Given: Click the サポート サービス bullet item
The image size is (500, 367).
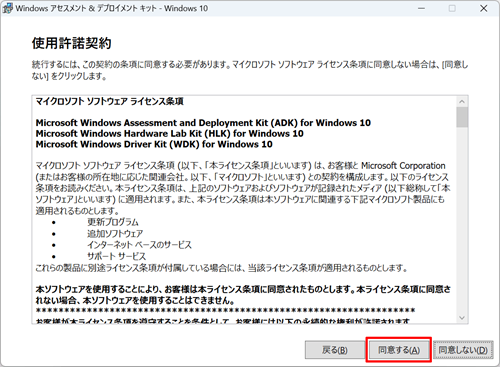Looking at the screenshot, I should click(x=116, y=256).
